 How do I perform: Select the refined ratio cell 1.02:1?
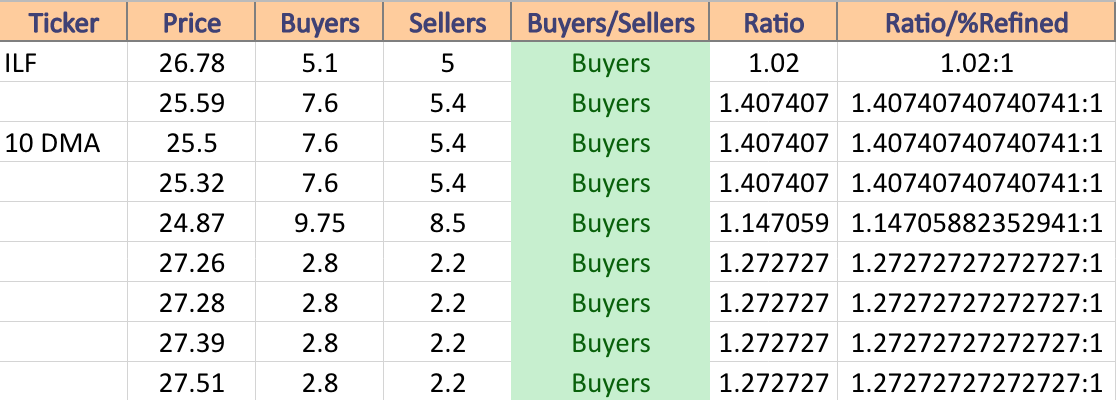(x=976, y=62)
